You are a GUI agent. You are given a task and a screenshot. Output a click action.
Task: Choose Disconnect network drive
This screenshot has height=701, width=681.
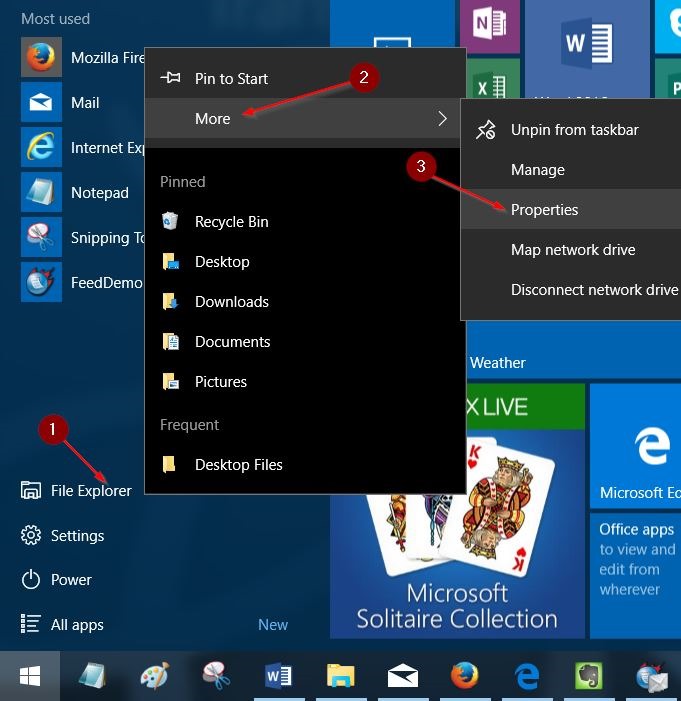coord(571,290)
